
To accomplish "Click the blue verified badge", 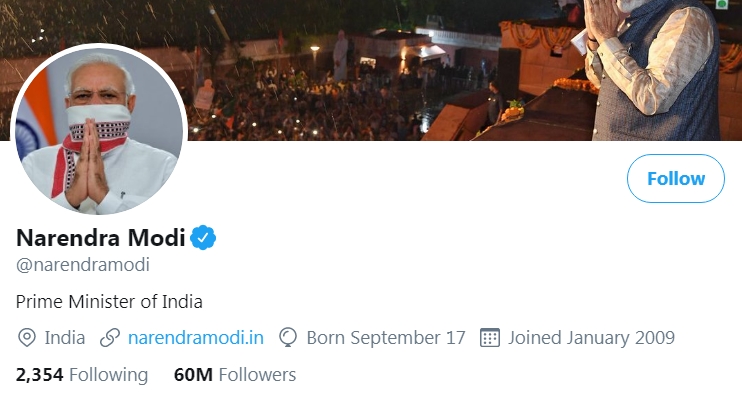I will (x=203, y=237).
